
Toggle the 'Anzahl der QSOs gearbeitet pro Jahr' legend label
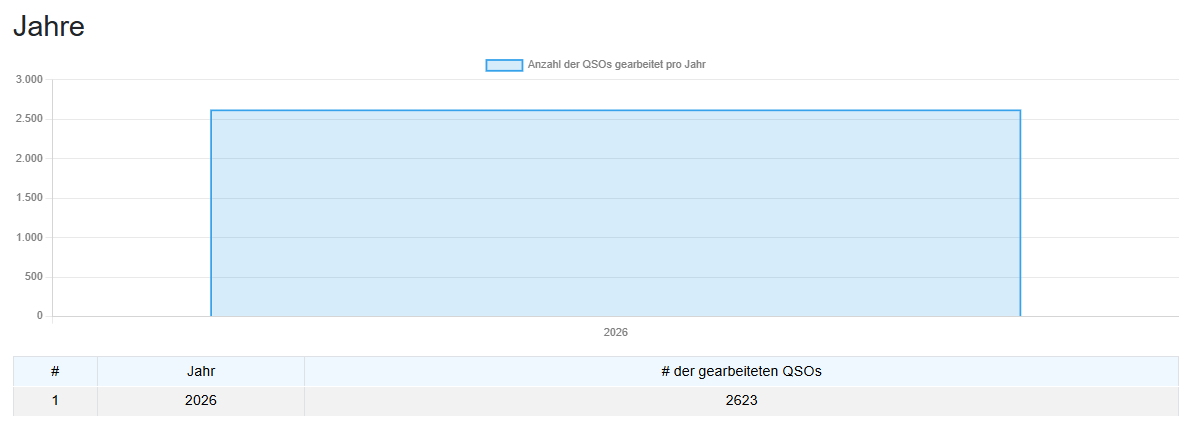click(x=617, y=65)
